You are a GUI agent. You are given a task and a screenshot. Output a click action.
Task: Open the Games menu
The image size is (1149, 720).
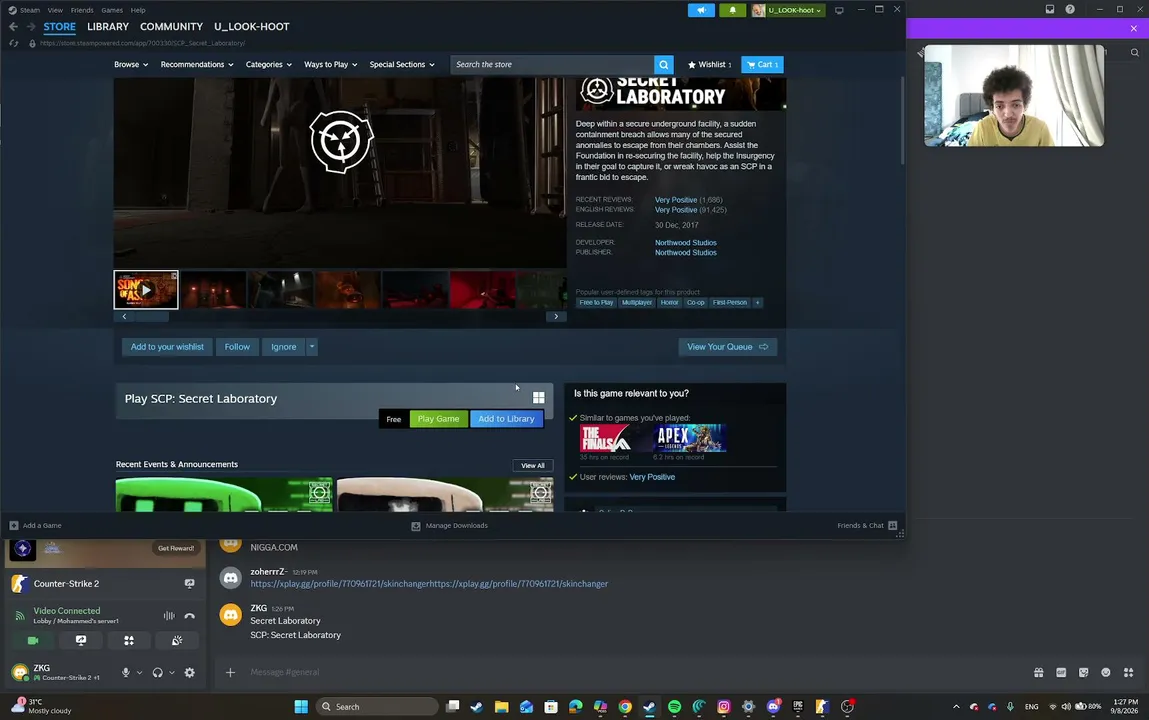(x=112, y=10)
